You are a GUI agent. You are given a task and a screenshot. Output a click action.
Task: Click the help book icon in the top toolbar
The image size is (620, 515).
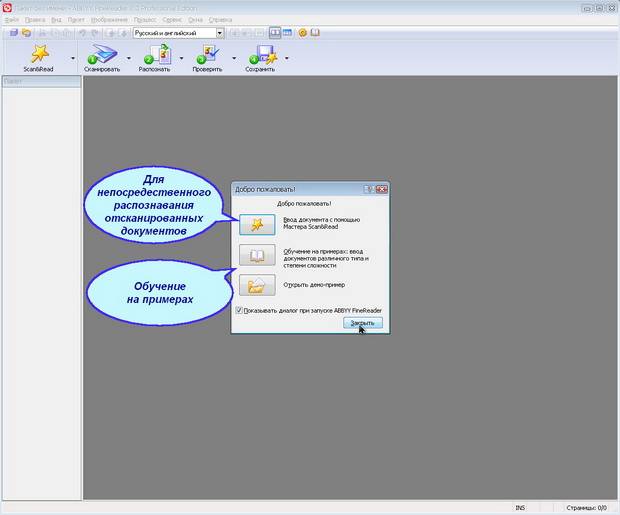pyautogui.click(x=315, y=33)
